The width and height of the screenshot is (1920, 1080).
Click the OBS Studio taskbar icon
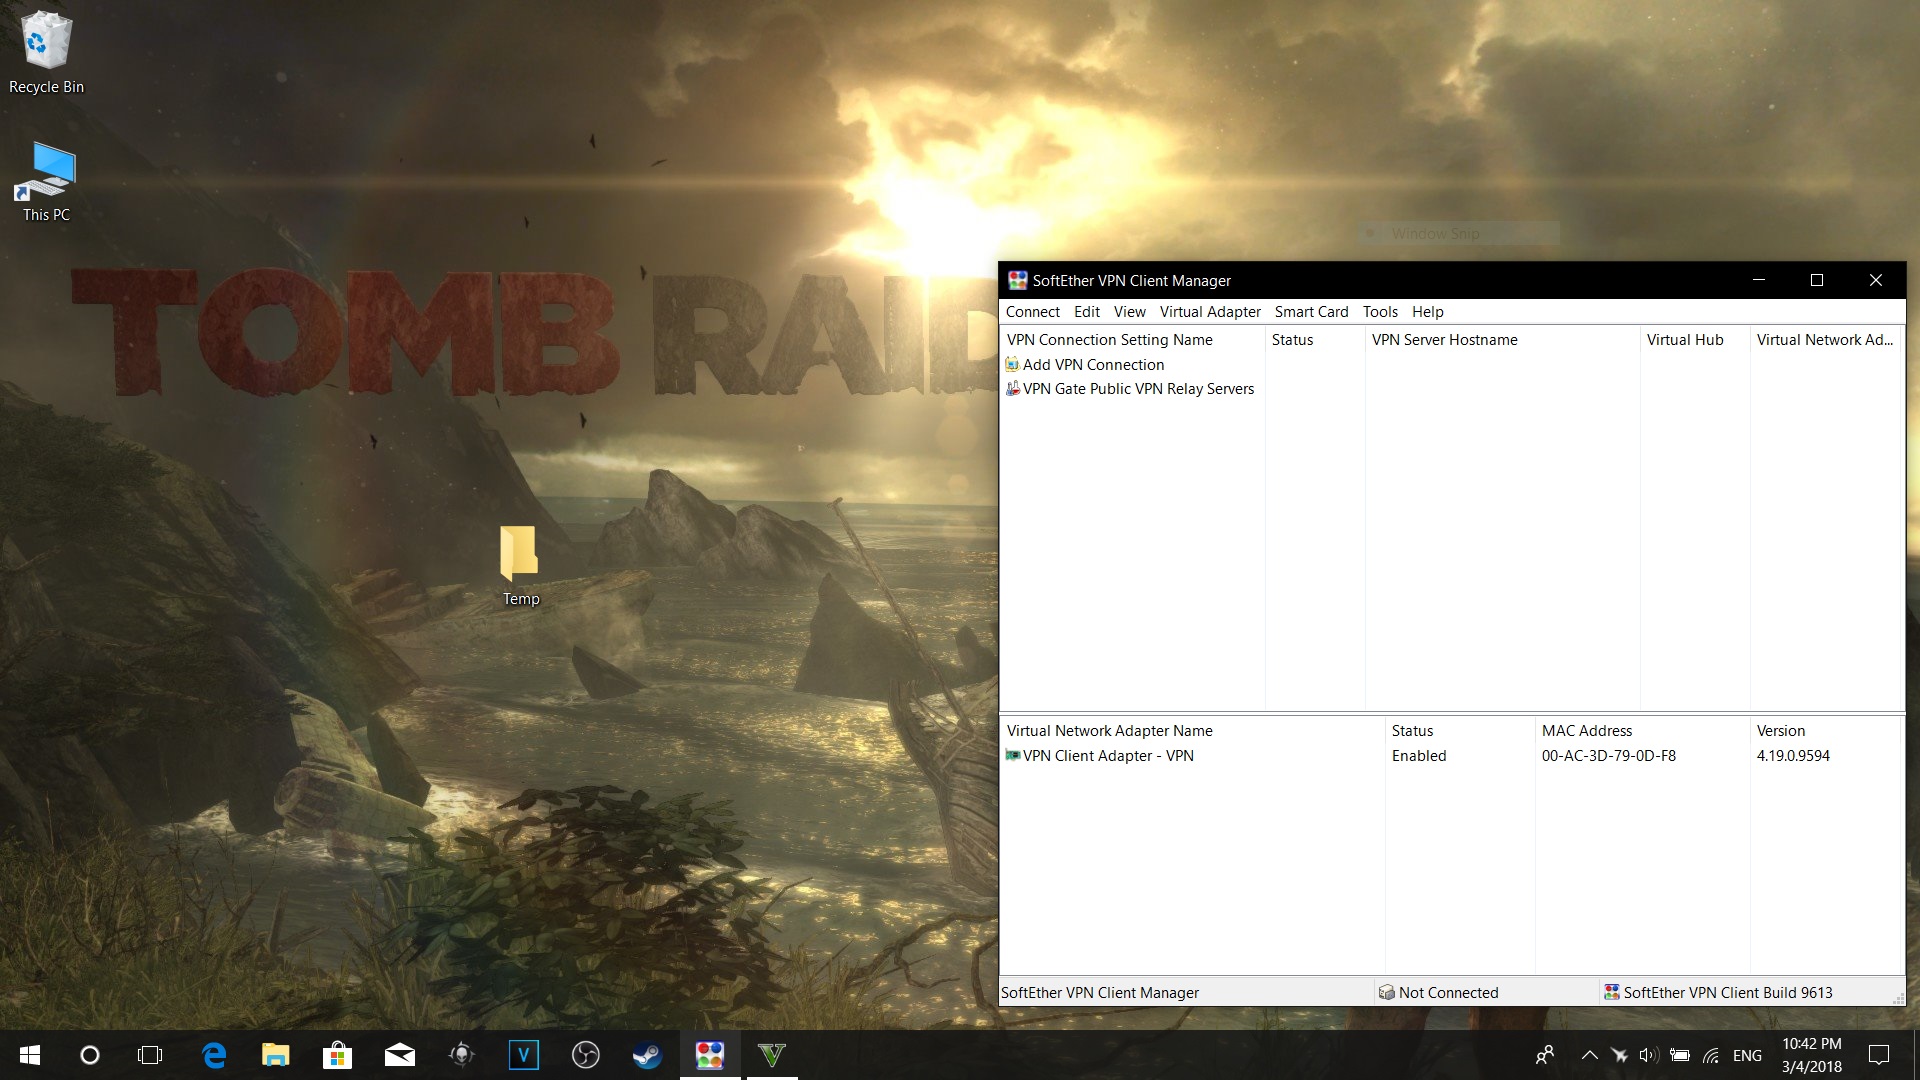pos(585,1055)
